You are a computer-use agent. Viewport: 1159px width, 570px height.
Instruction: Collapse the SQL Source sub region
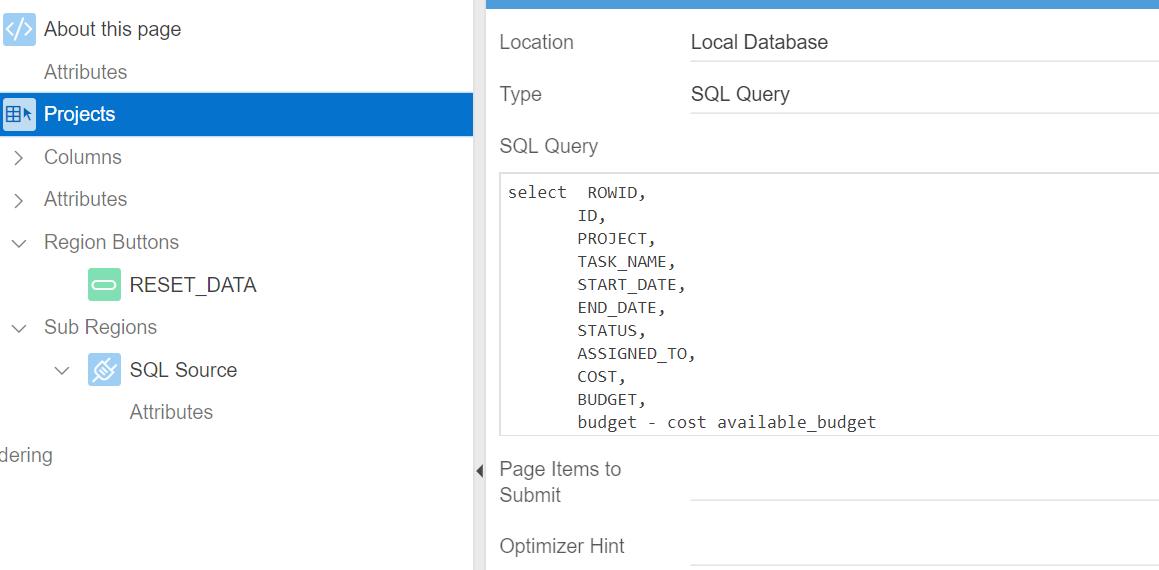pos(62,370)
